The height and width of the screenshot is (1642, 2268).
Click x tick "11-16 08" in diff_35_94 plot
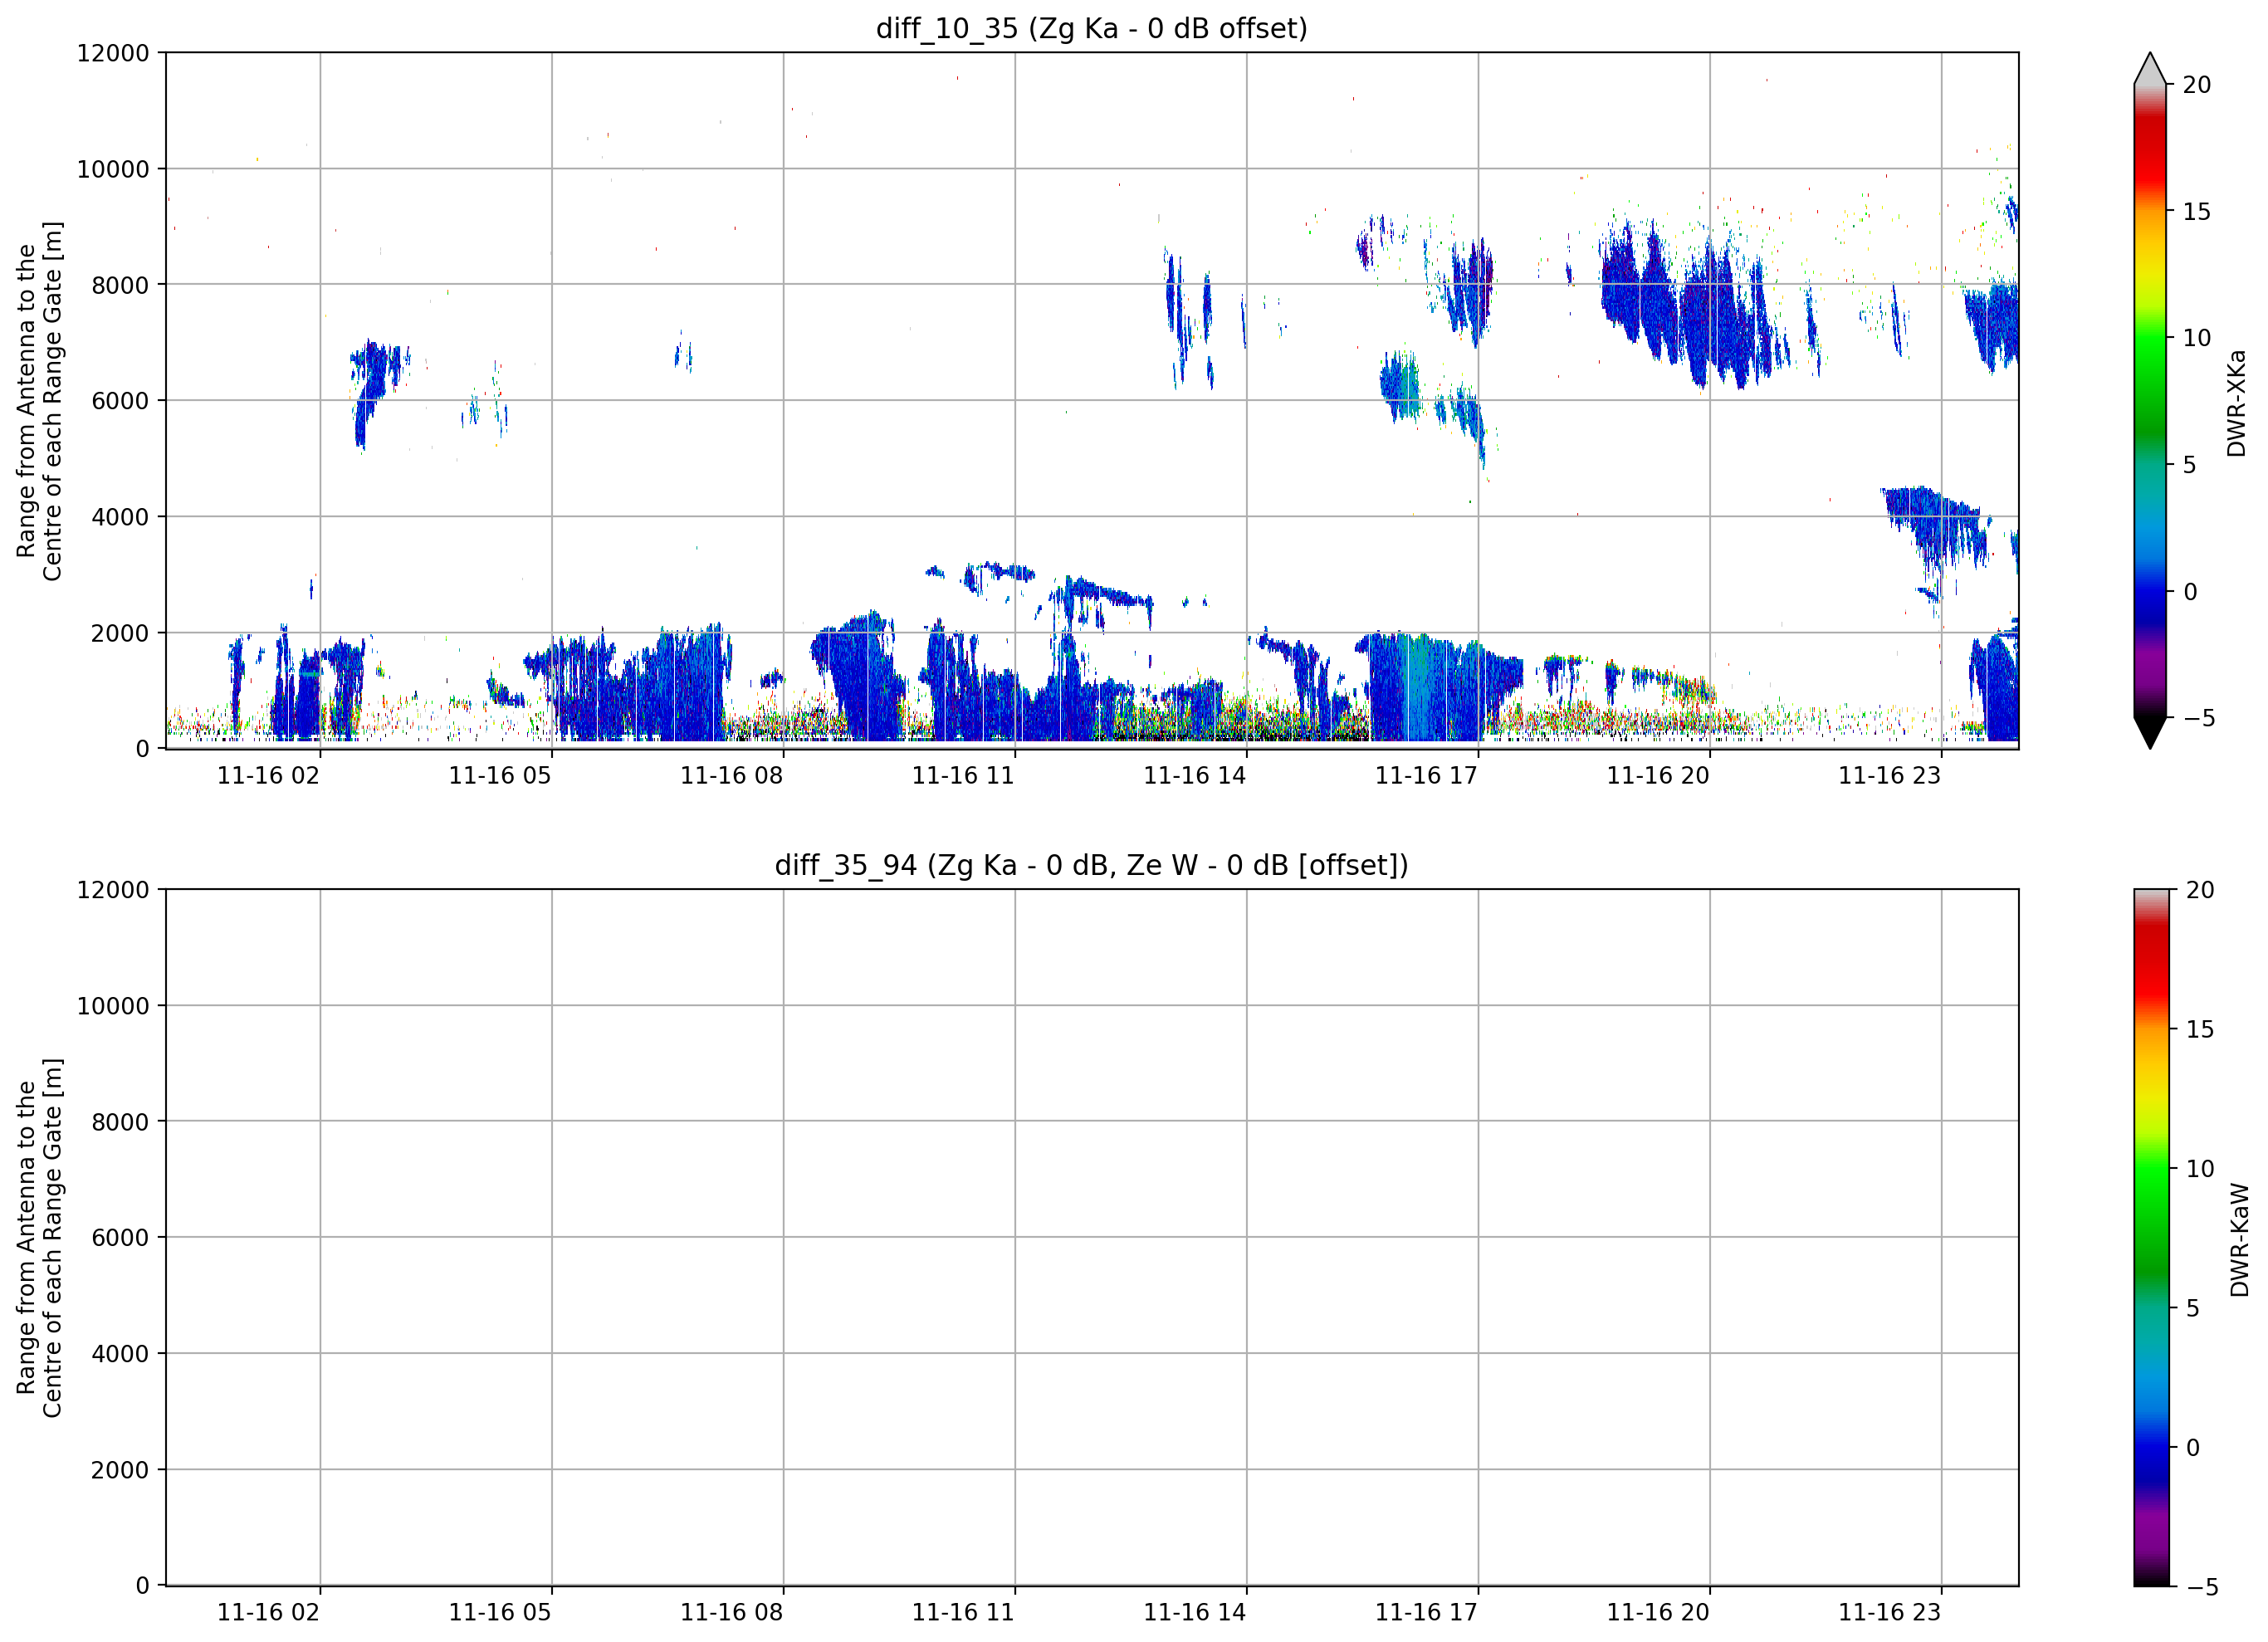point(732,1613)
